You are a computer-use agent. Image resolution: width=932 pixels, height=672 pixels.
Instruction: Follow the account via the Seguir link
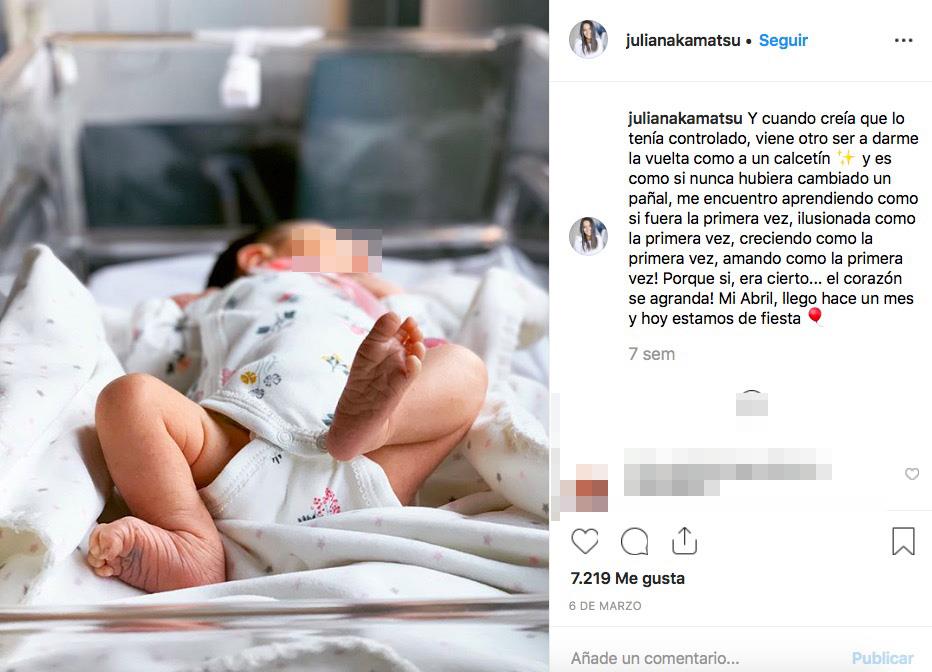[x=783, y=40]
